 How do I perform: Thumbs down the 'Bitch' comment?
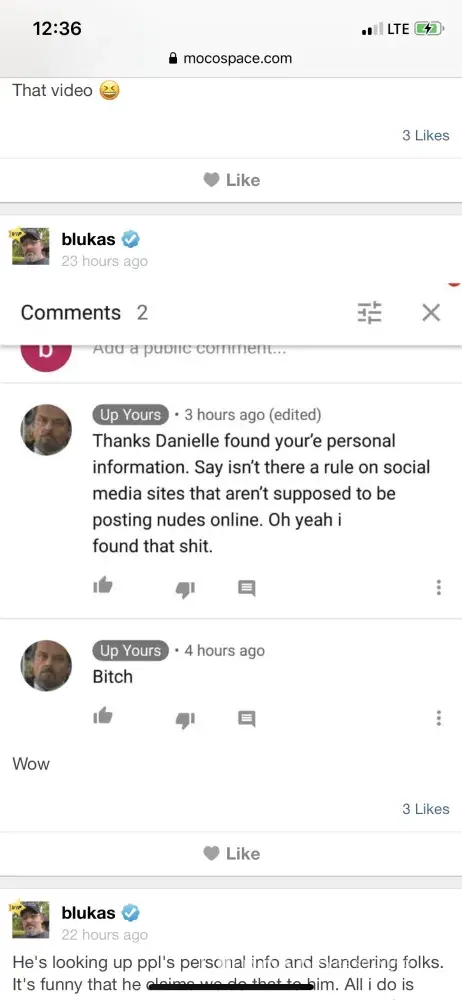point(185,719)
